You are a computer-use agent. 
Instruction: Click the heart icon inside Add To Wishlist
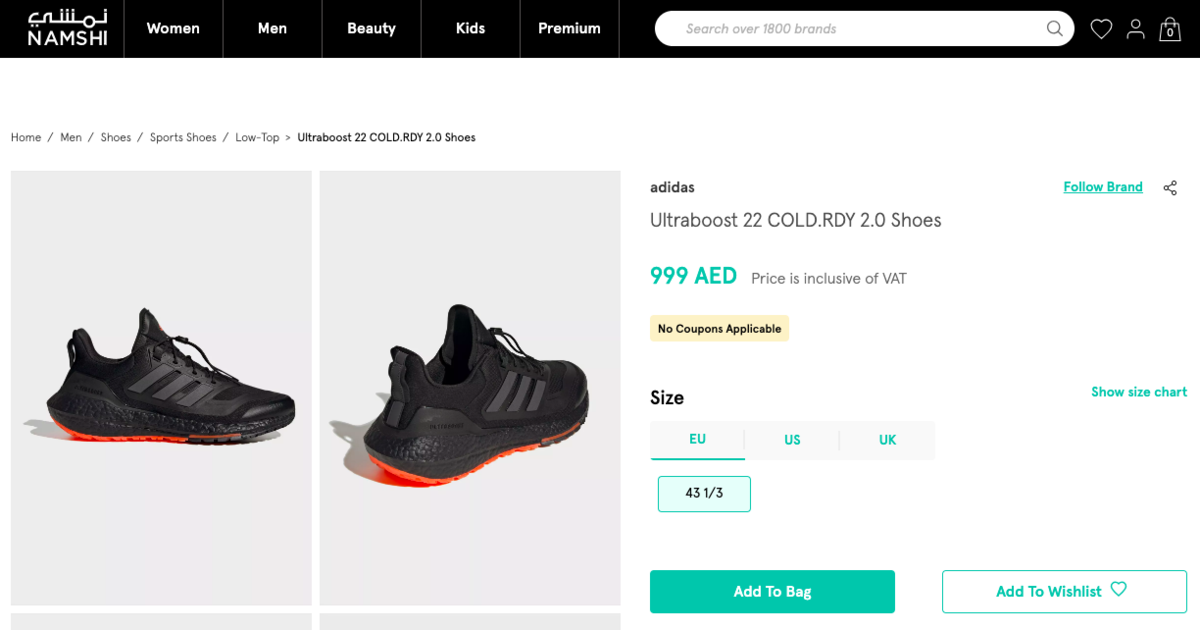pos(1119,591)
